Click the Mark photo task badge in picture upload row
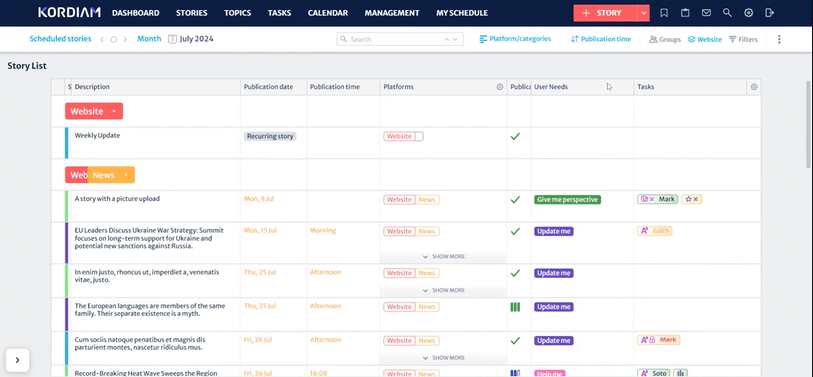The height and width of the screenshot is (377, 813). (x=657, y=199)
